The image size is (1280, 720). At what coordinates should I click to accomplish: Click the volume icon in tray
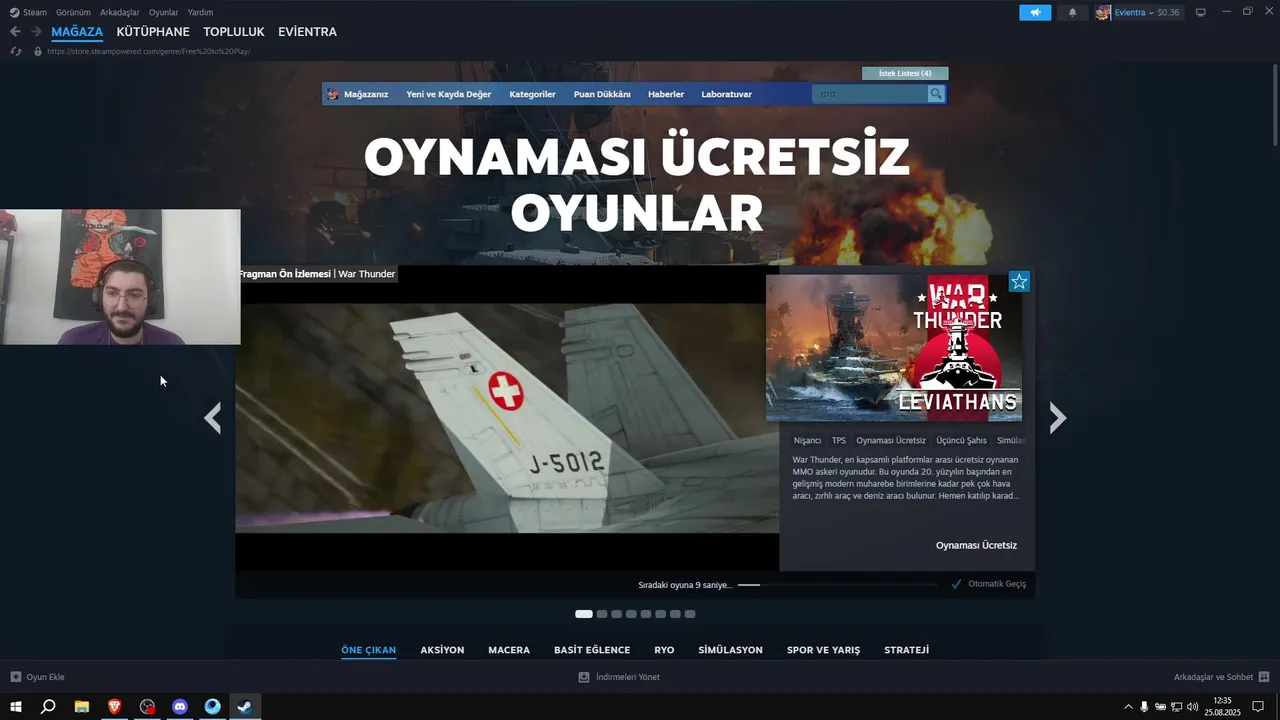click(1192, 707)
